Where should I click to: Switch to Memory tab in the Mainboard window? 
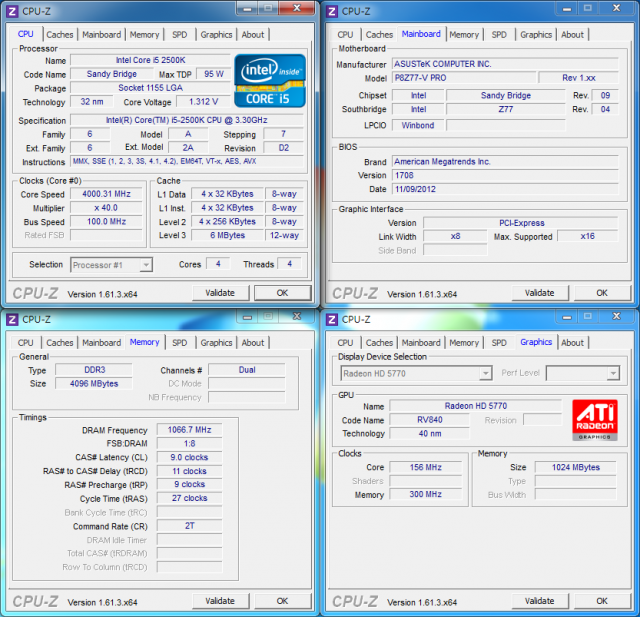(464, 35)
